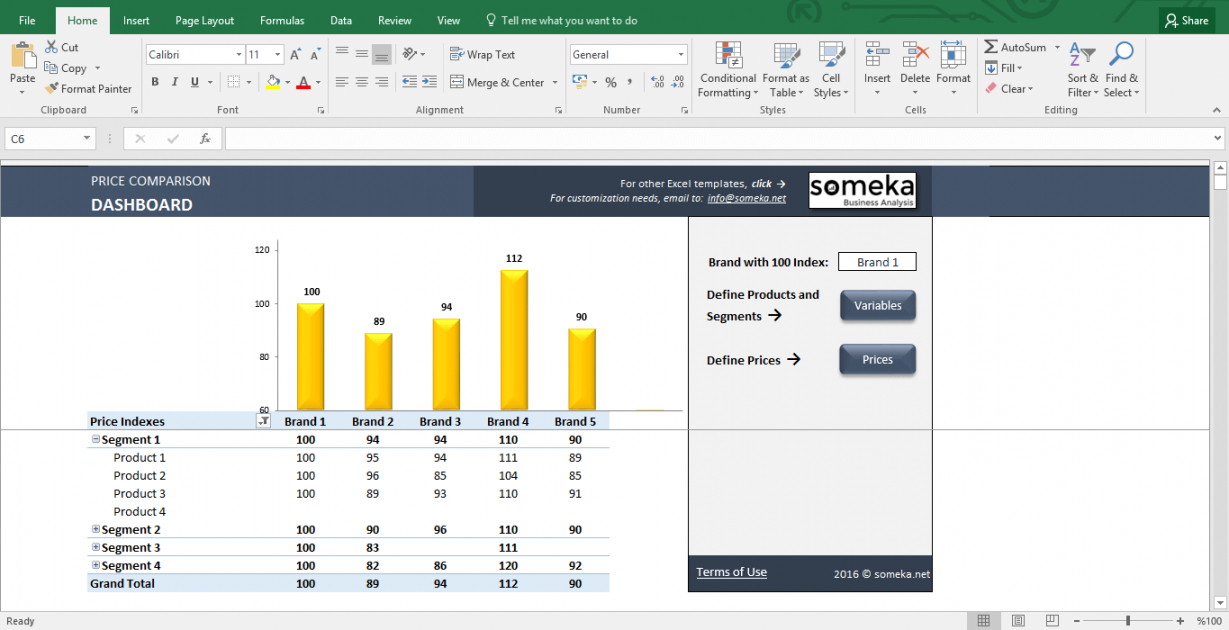Toggle Wrap Text option
1229x630 pixels.
click(x=483, y=55)
